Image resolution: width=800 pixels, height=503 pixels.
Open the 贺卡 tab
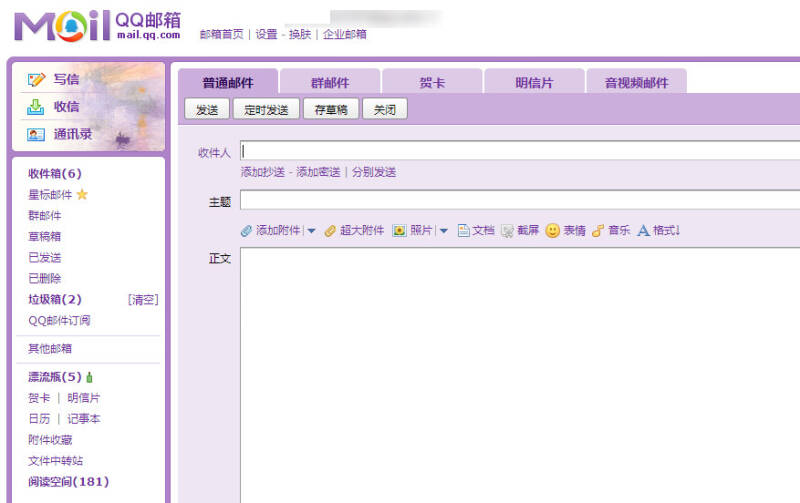[432, 82]
